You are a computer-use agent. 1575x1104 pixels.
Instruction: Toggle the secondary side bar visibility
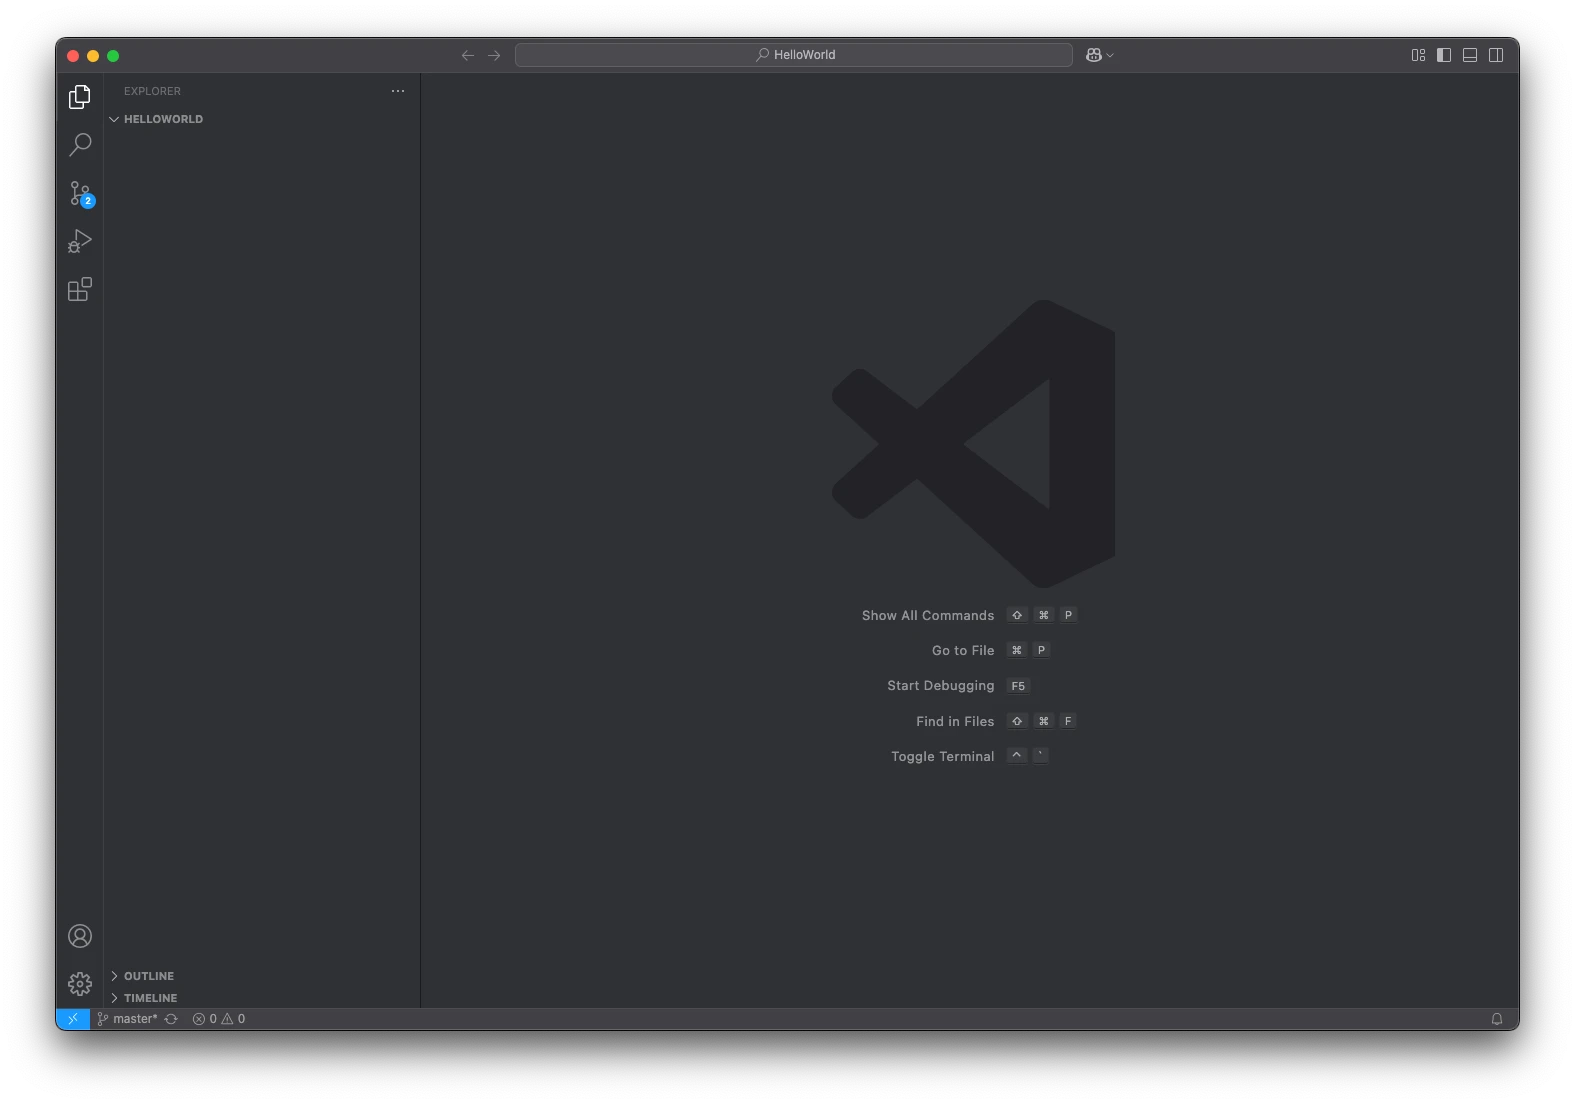1496,55
